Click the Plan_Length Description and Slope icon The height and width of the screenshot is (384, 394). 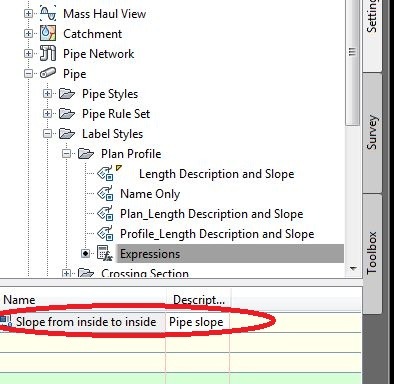[x=106, y=214]
